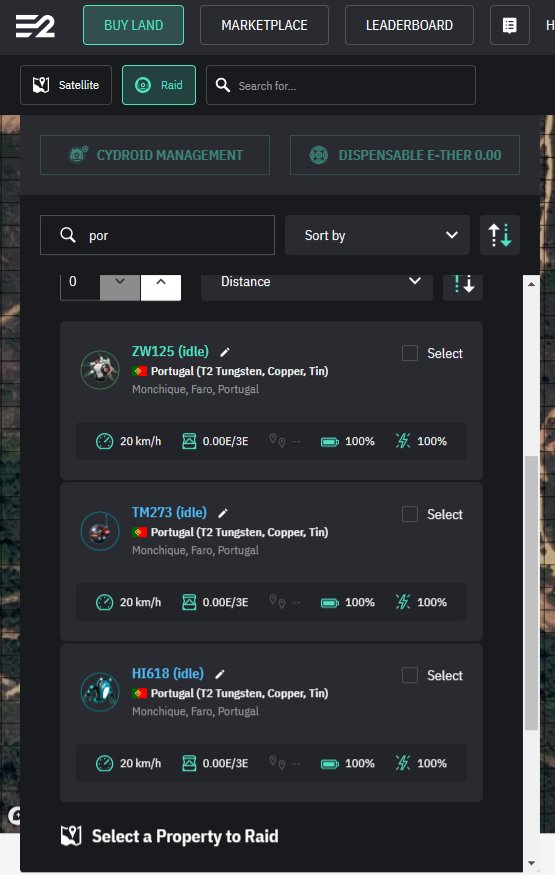
Task: Click the '0.00E/3E' value for ZW125
Action: tap(225, 441)
